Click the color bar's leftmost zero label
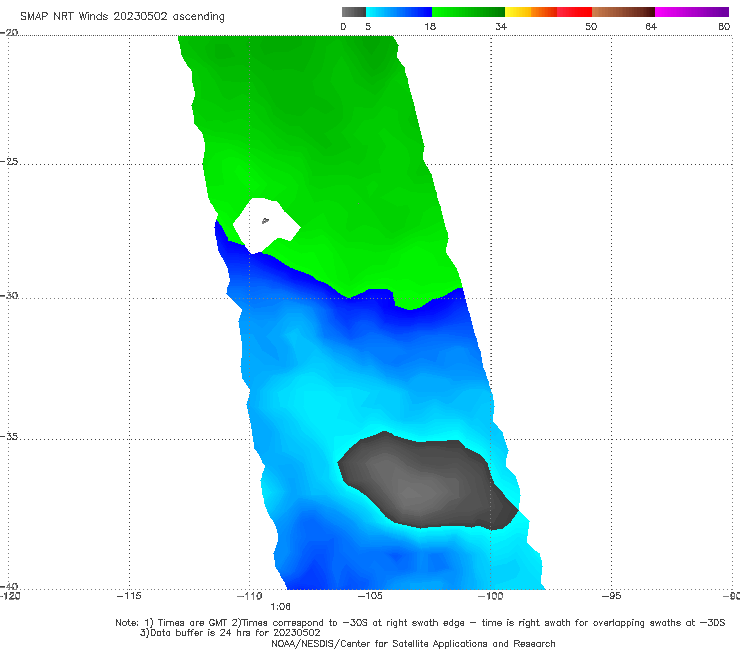The width and height of the screenshot is (740, 650). tap(343, 27)
